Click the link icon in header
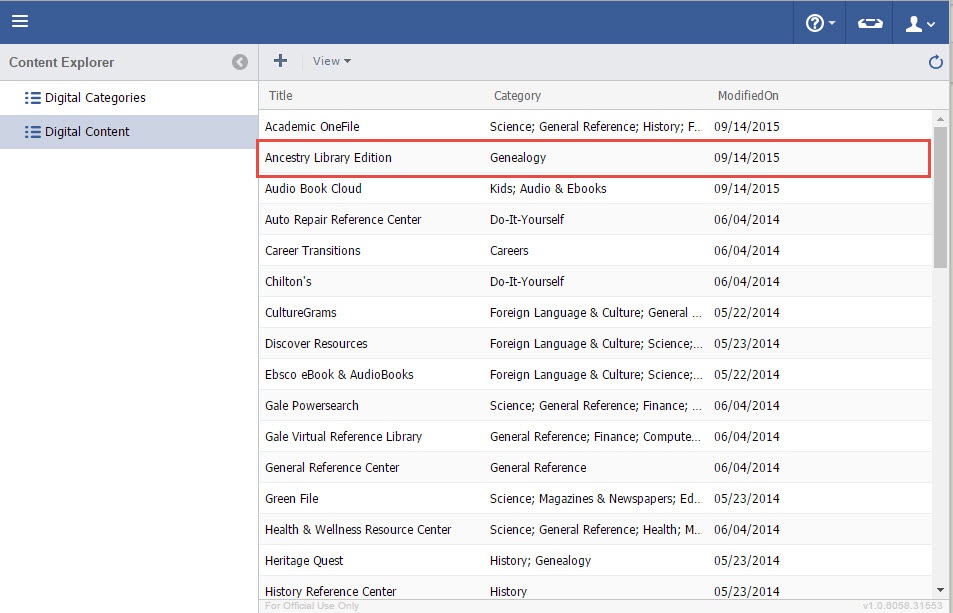Viewport: 953px width, 613px height. pyautogui.click(x=870, y=23)
